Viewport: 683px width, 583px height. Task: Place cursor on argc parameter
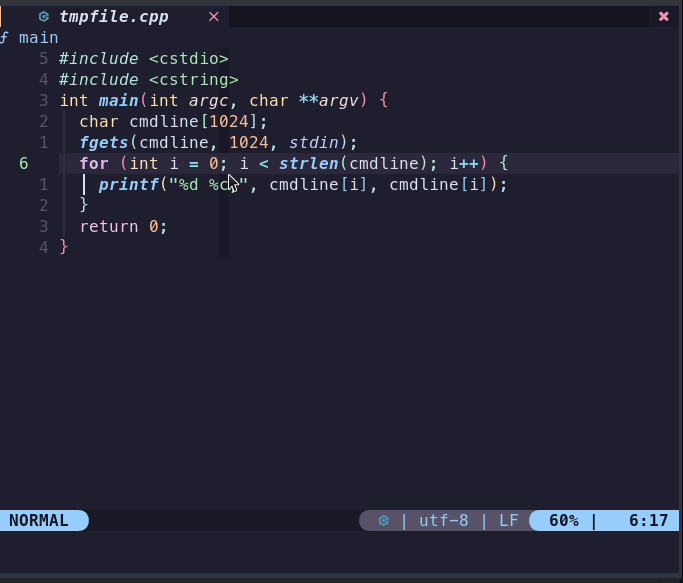(208, 101)
